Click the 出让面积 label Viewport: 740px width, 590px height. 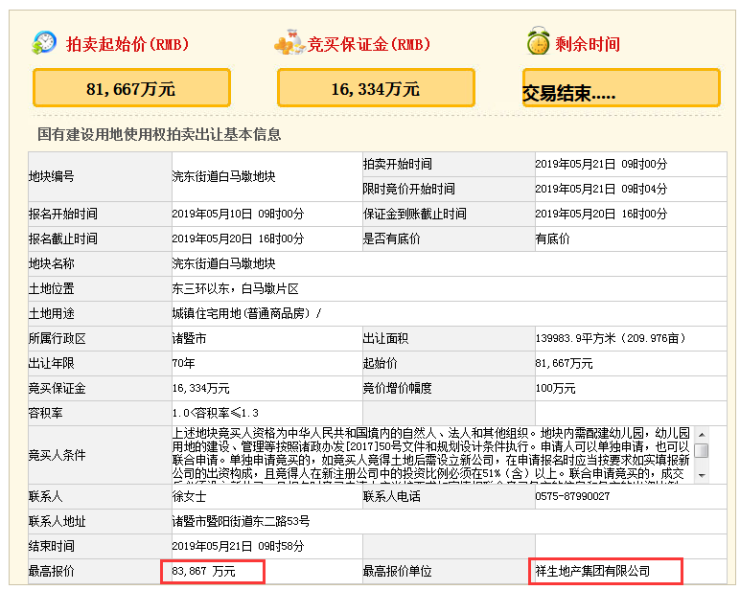pyautogui.click(x=386, y=338)
